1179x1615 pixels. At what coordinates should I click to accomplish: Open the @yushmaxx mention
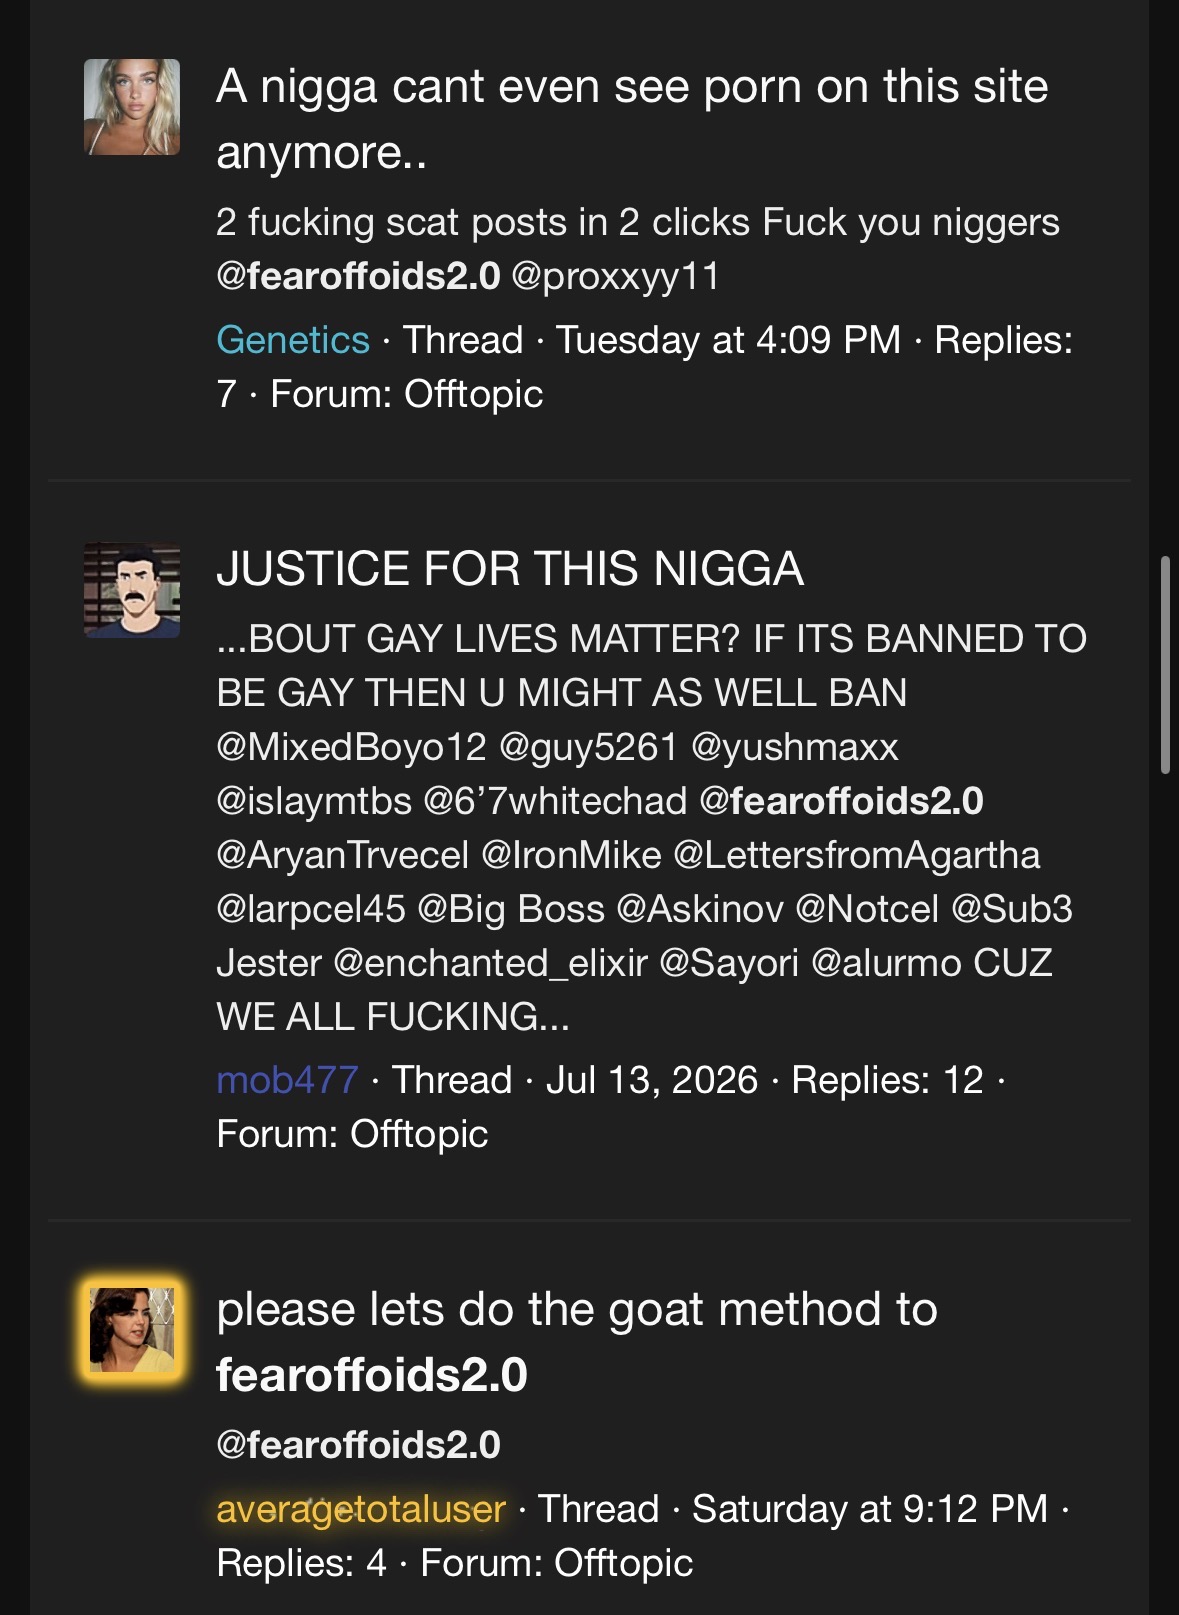795,747
